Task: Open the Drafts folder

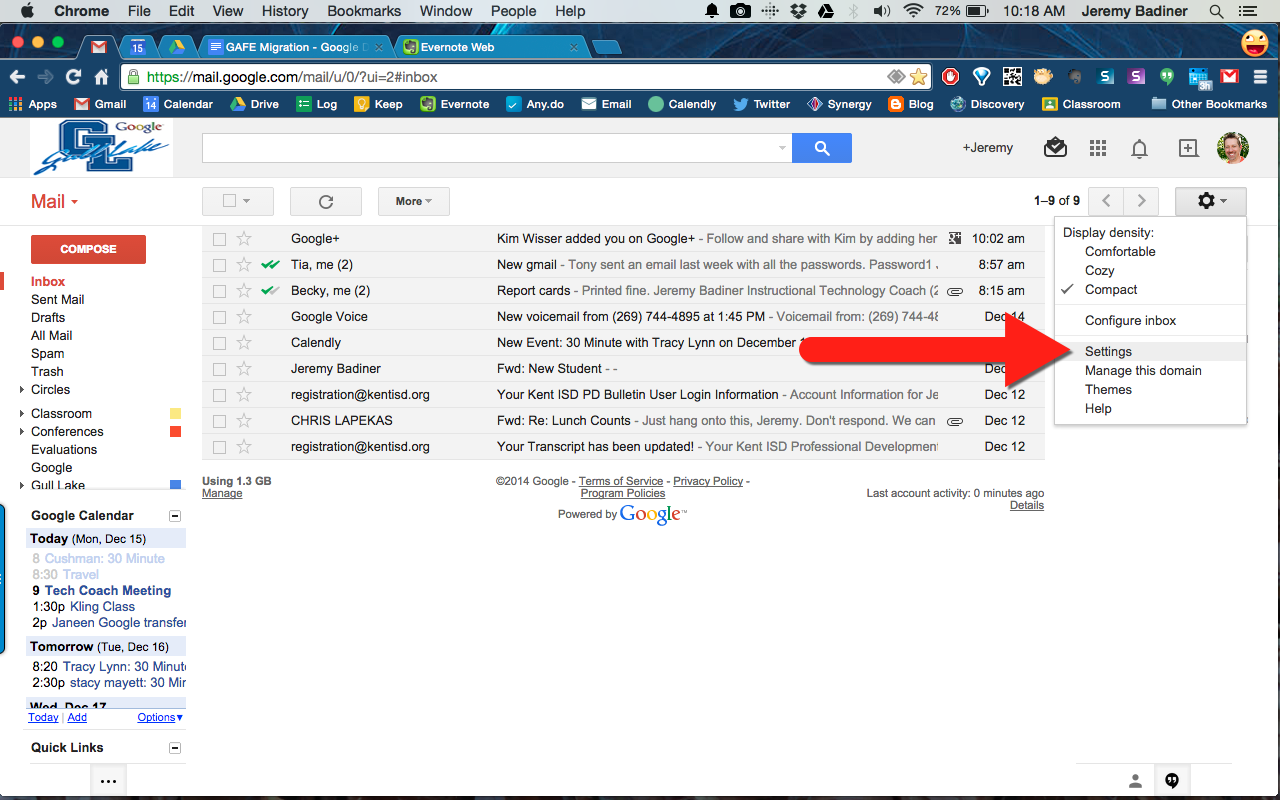Action: pos(48,318)
